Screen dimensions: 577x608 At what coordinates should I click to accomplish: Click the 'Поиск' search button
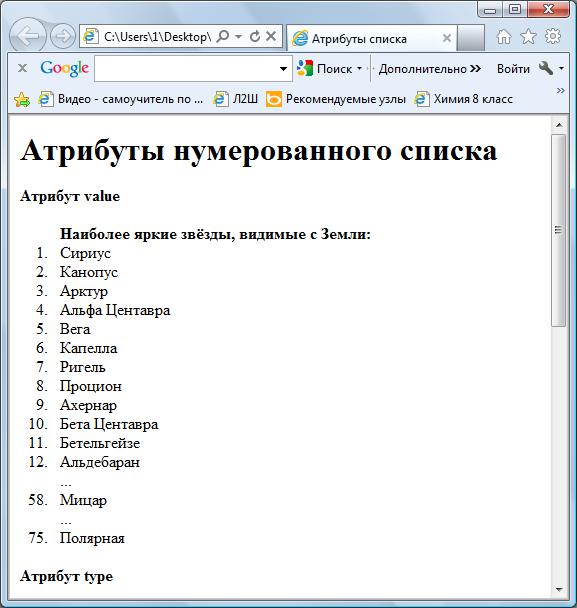(325, 69)
